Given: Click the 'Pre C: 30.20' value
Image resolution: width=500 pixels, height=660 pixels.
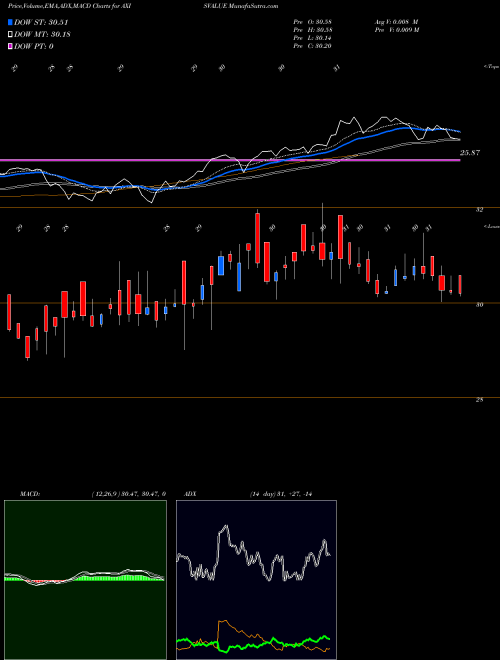Looking at the screenshot, I should click(313, 46).
